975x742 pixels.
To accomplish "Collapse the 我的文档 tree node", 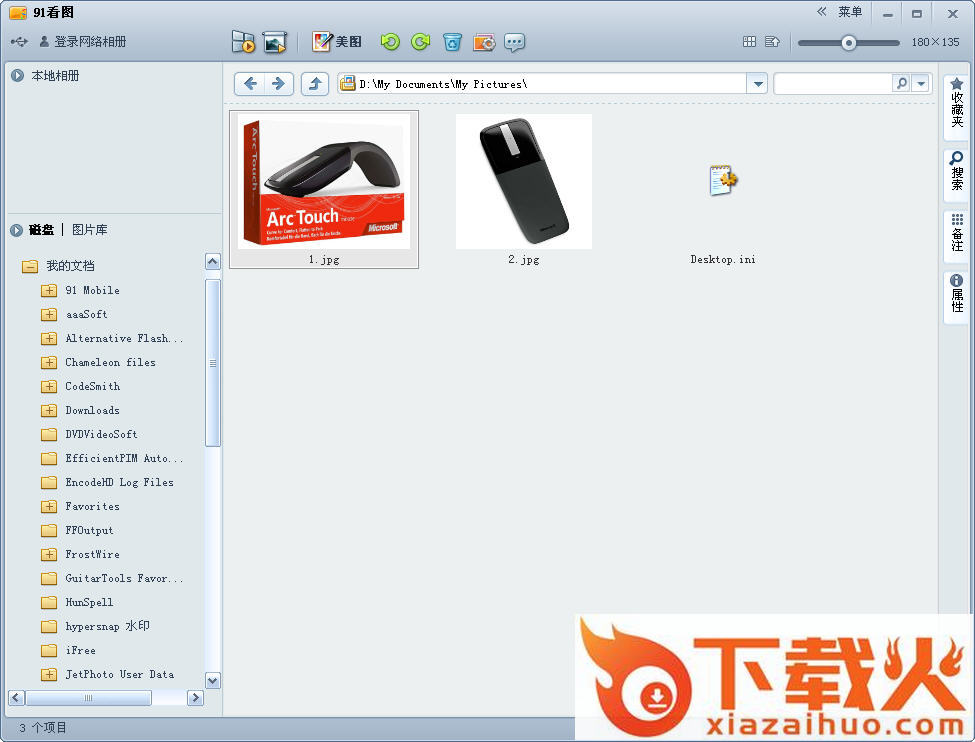I will (x=29, y=266).
